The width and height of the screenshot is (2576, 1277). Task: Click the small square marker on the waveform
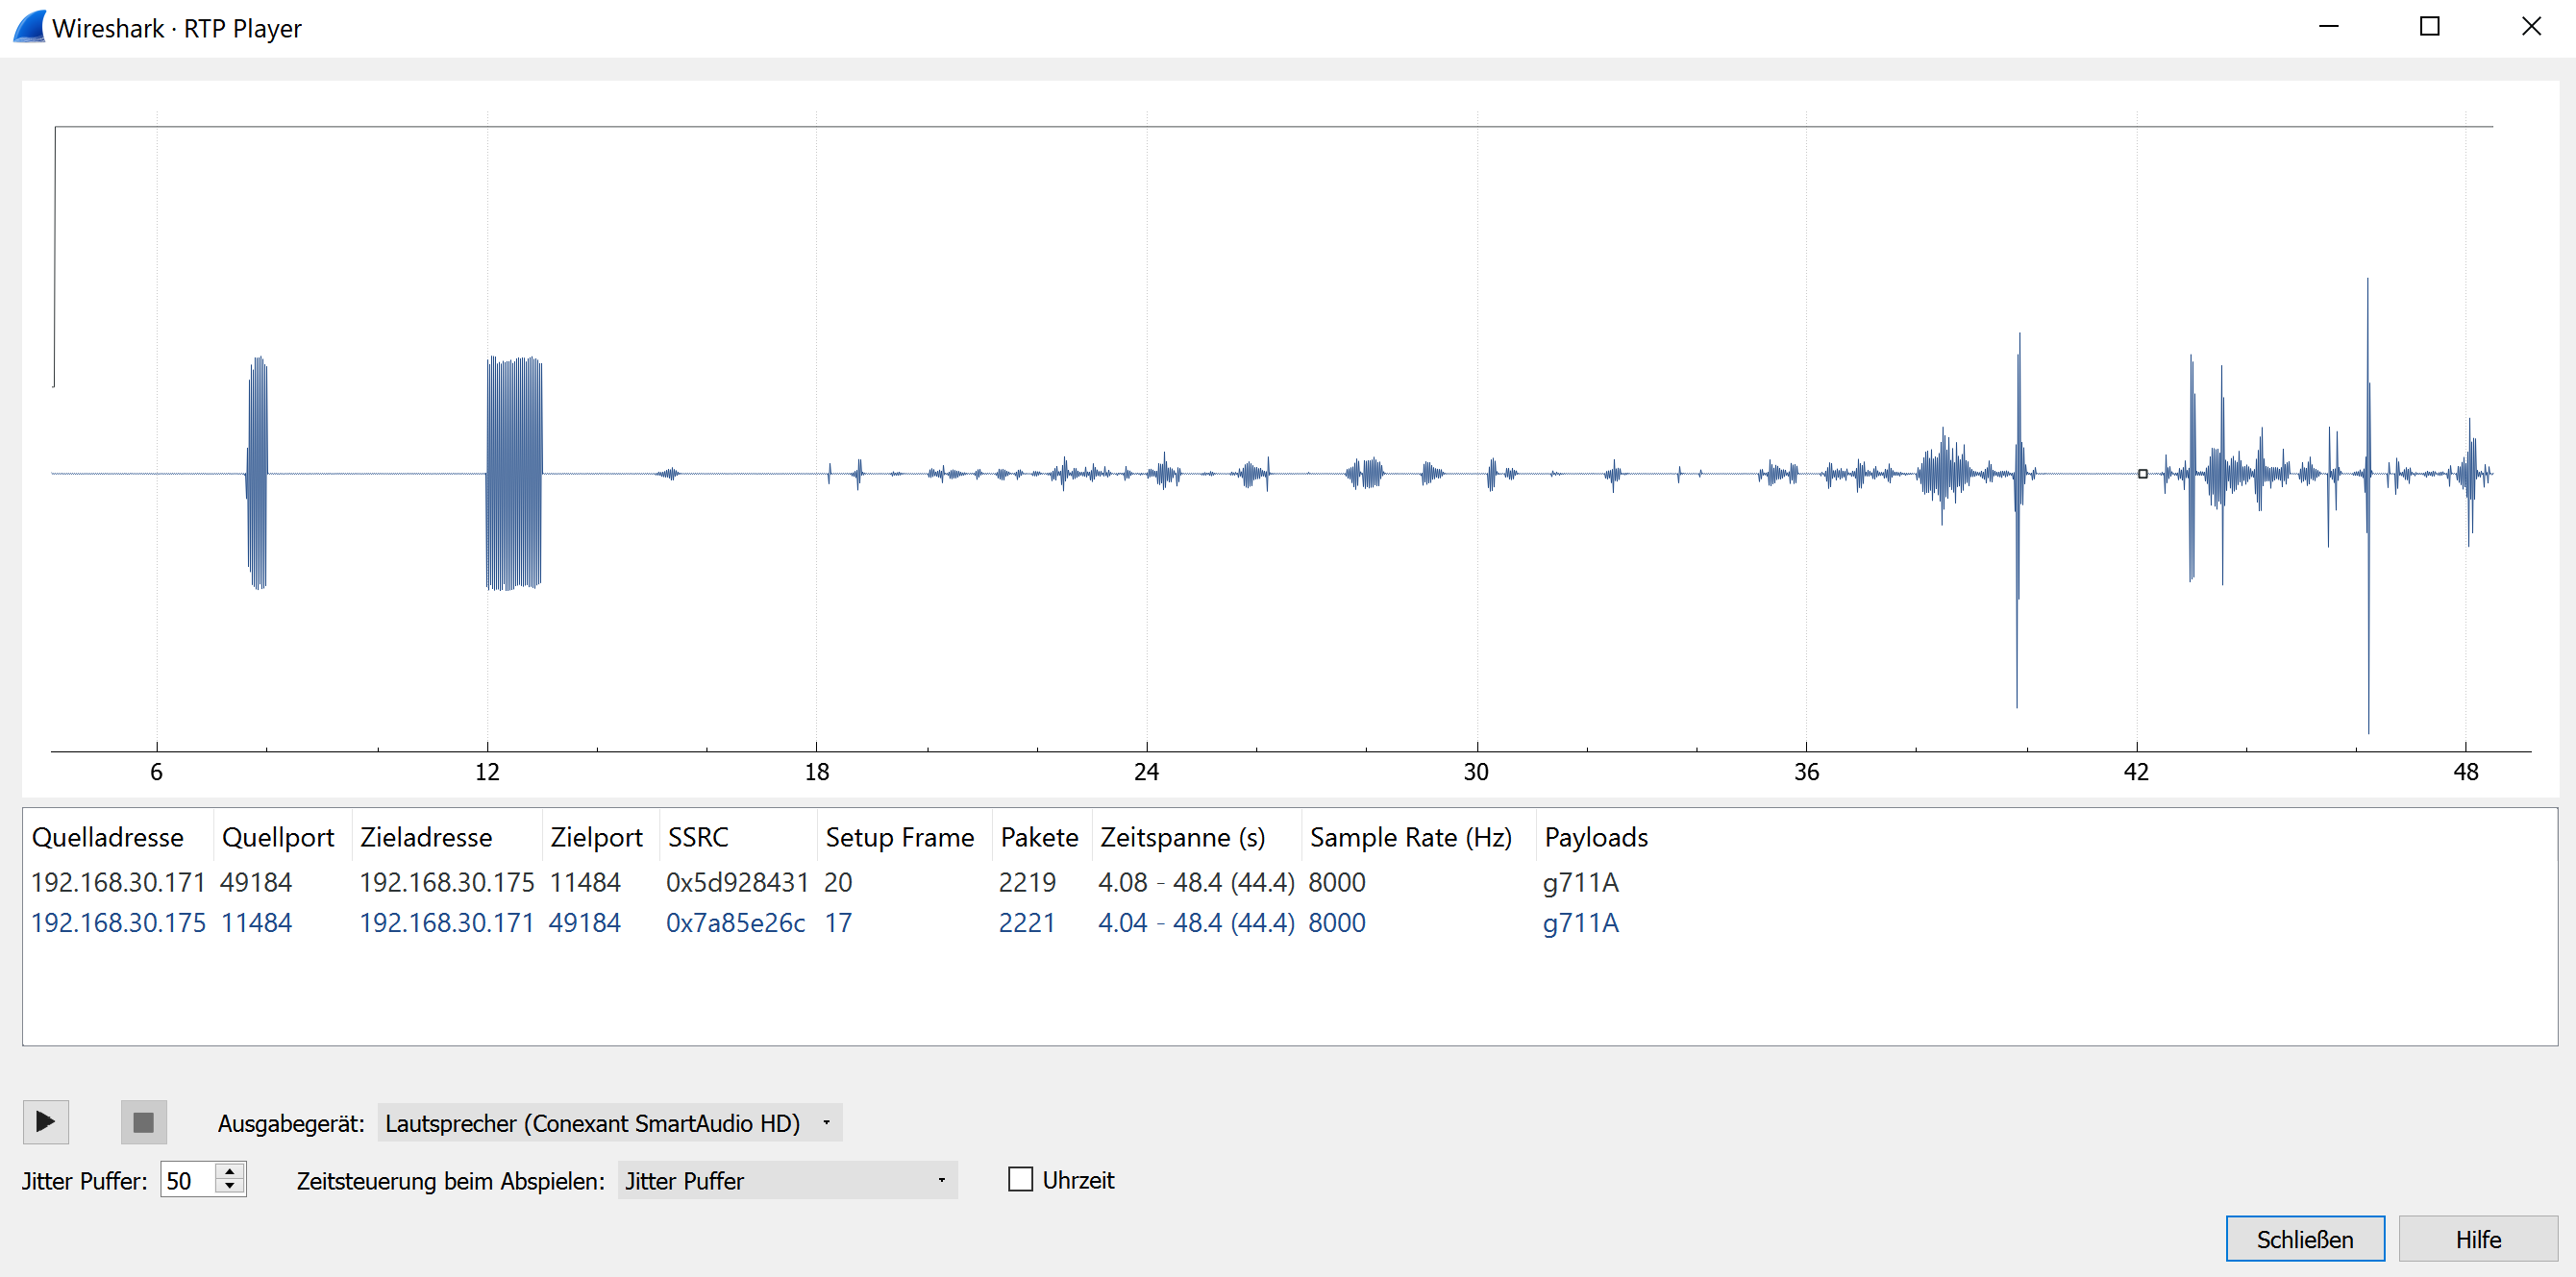2143,474
